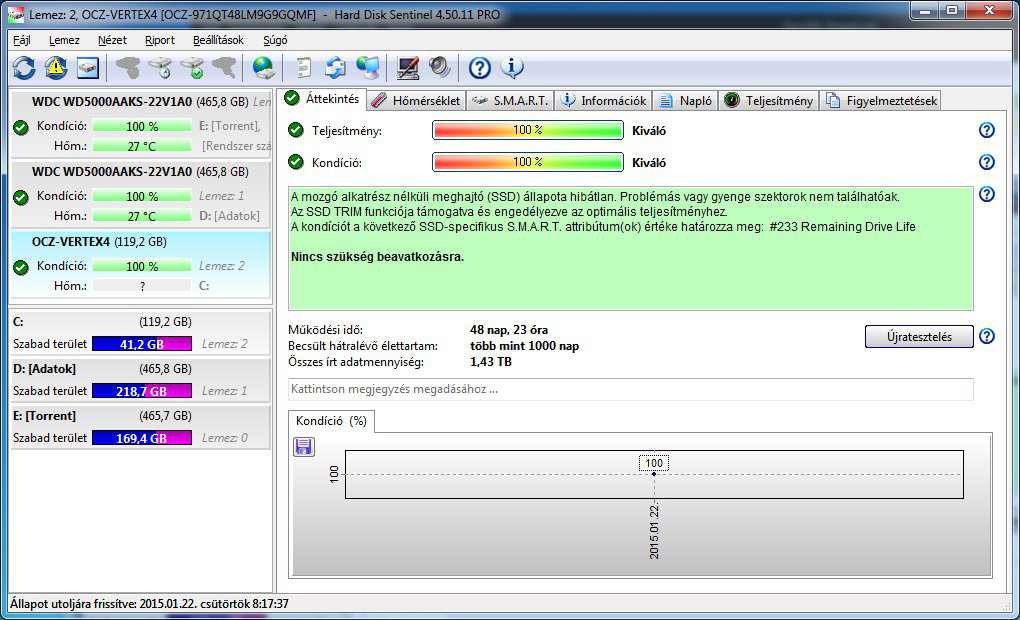This screenshot has width=1020, height=620.
Task: Click the Teljesítmény 100 % gradient bar
Action: click(x=528, y=130)
